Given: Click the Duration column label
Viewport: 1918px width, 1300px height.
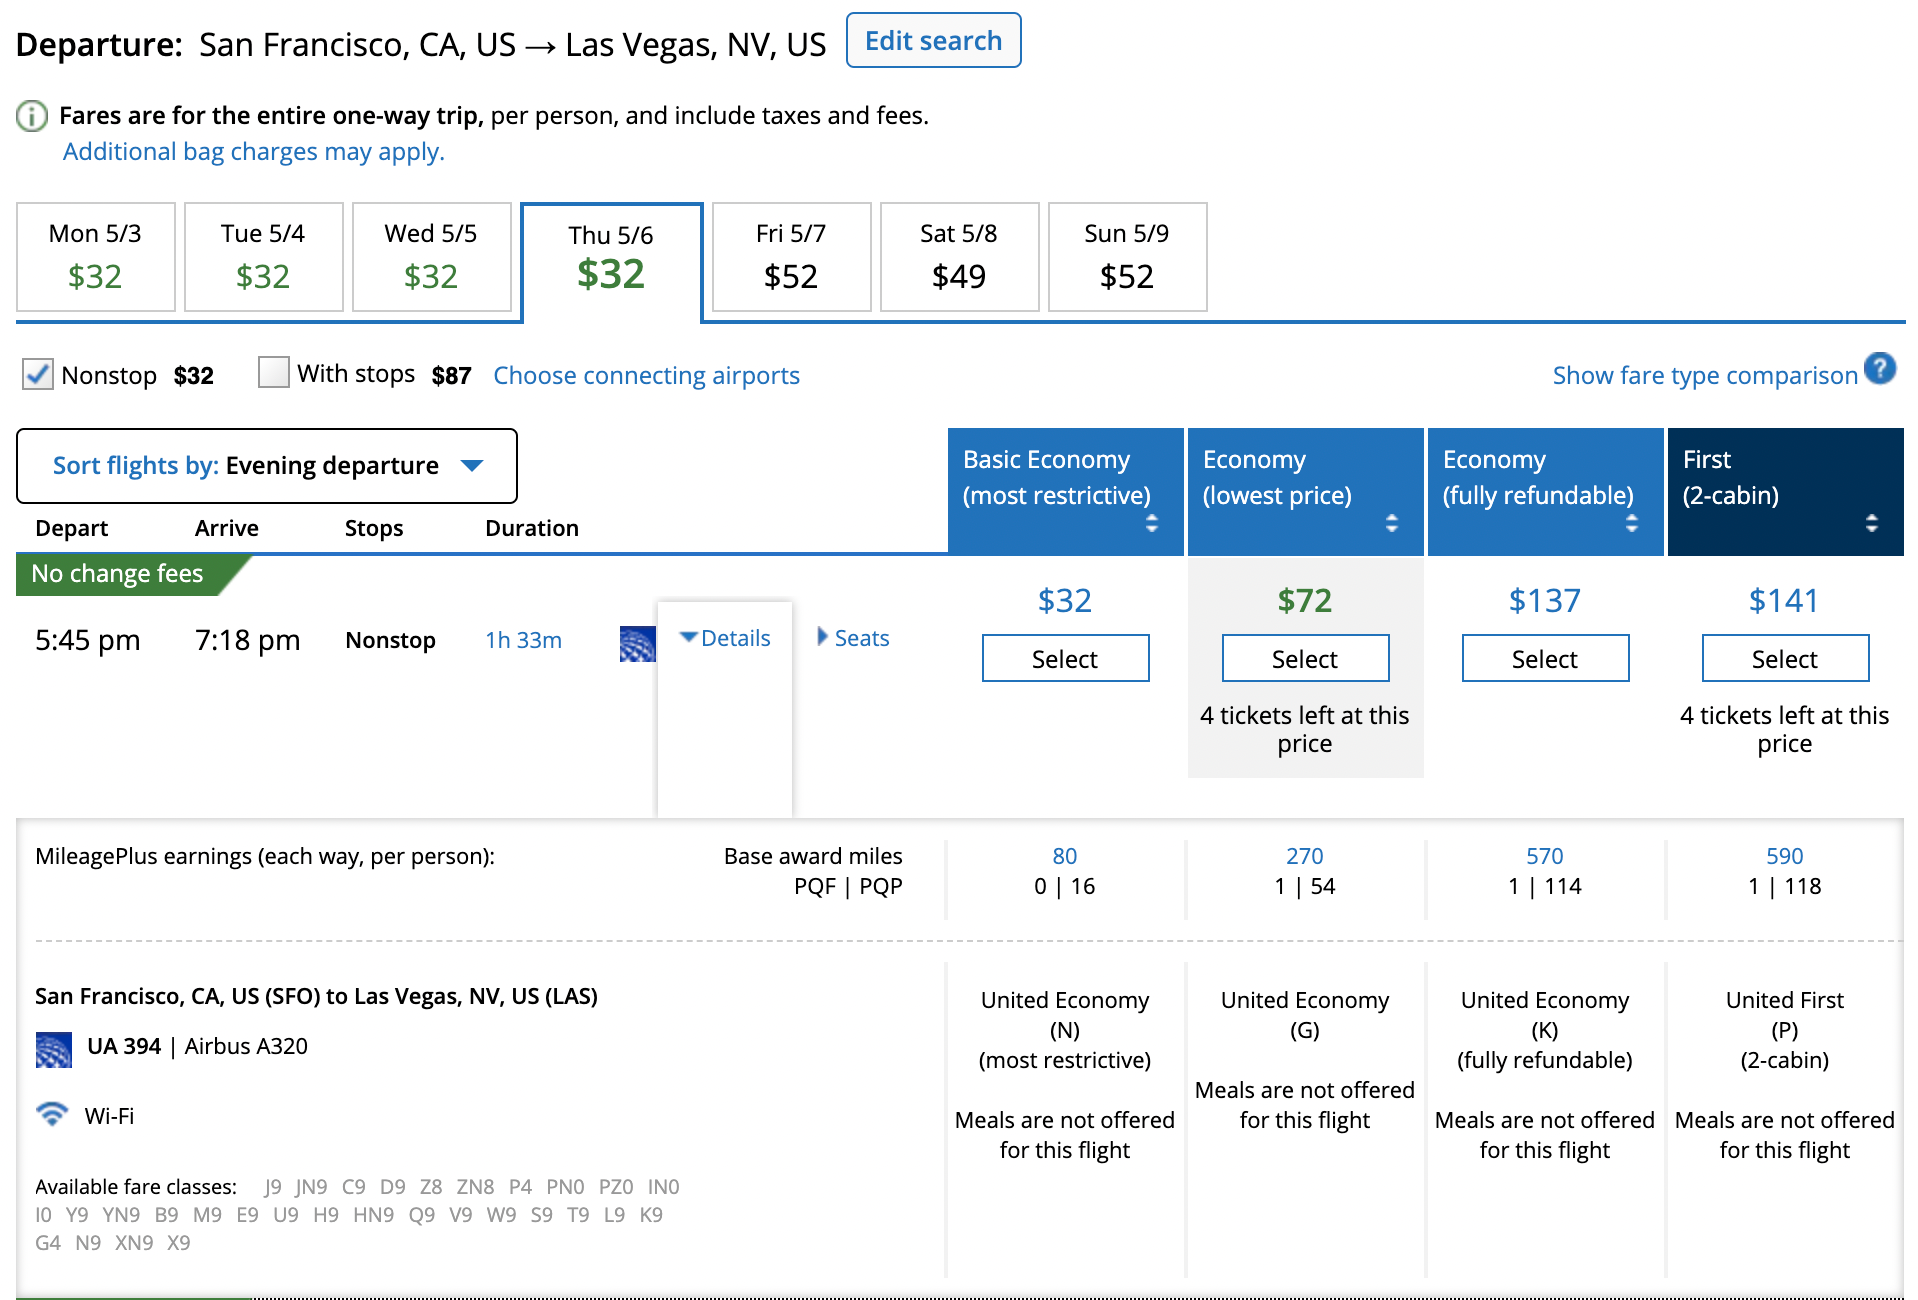Looking at the screenshot, I should (x=532, y=528).
